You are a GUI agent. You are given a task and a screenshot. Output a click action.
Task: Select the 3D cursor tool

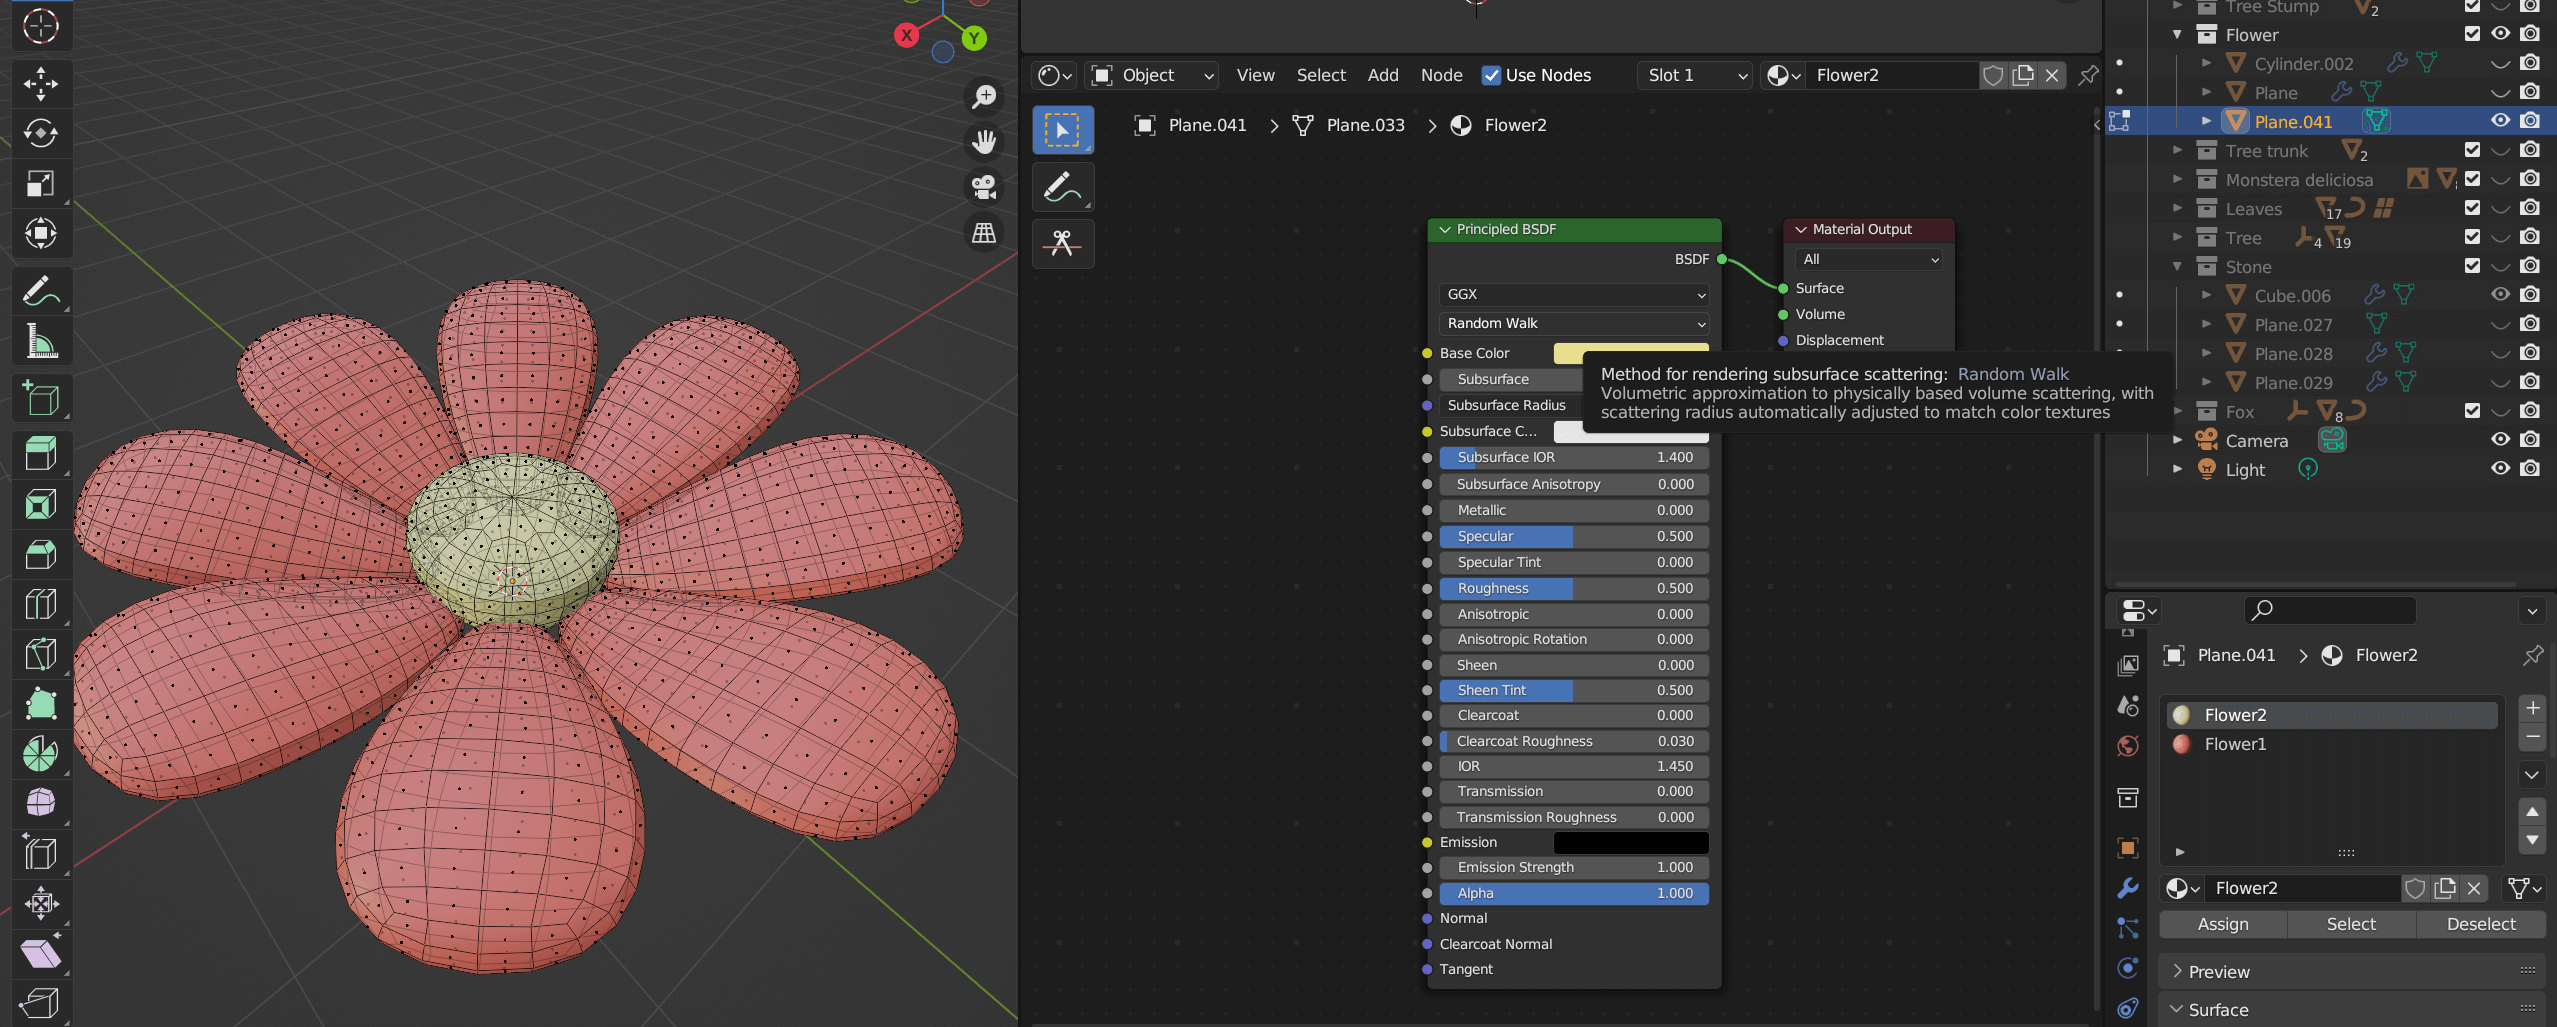41,26
